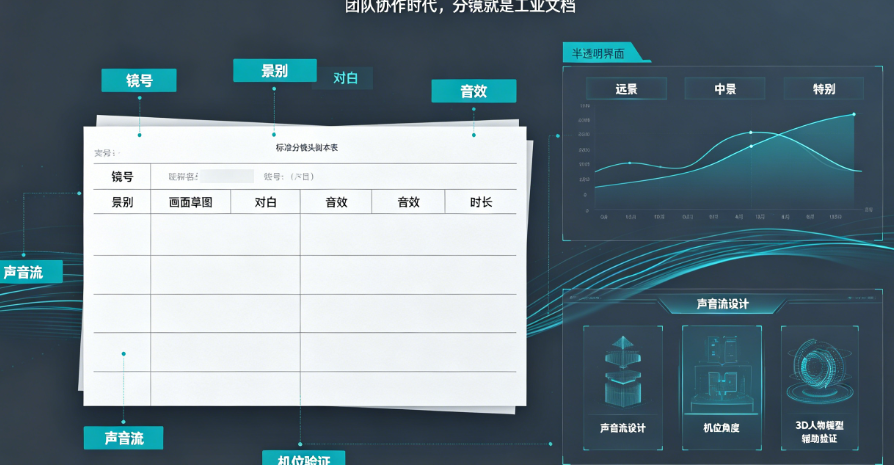Image resolution: width=894 pixels, height=465 pixels.
Task: Click the stacked layers icon in 声音流设计 card
Action: pos(623,371)
